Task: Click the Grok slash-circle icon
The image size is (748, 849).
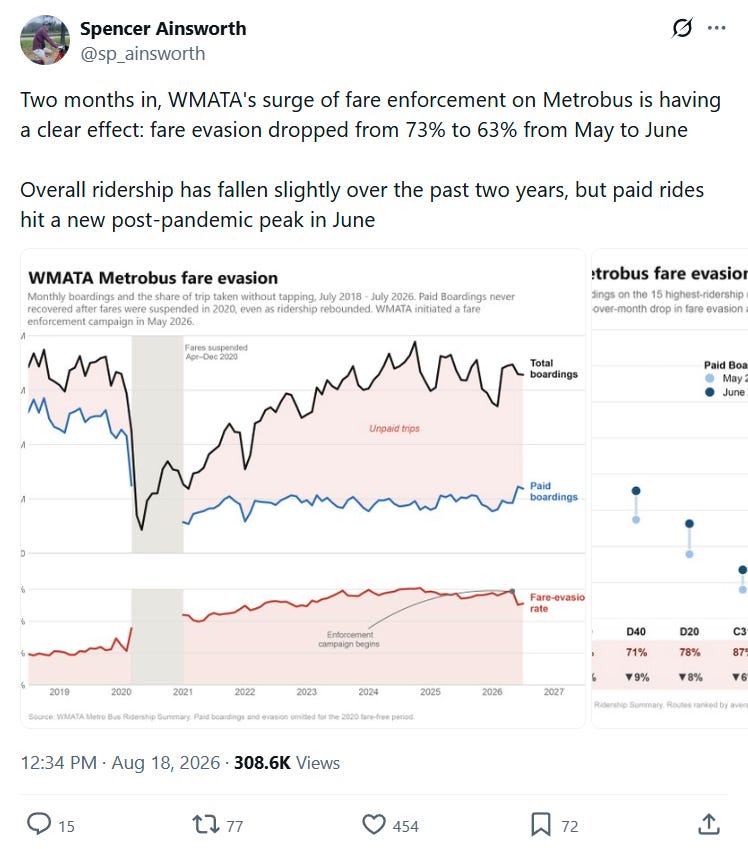Action: [682, 28]
